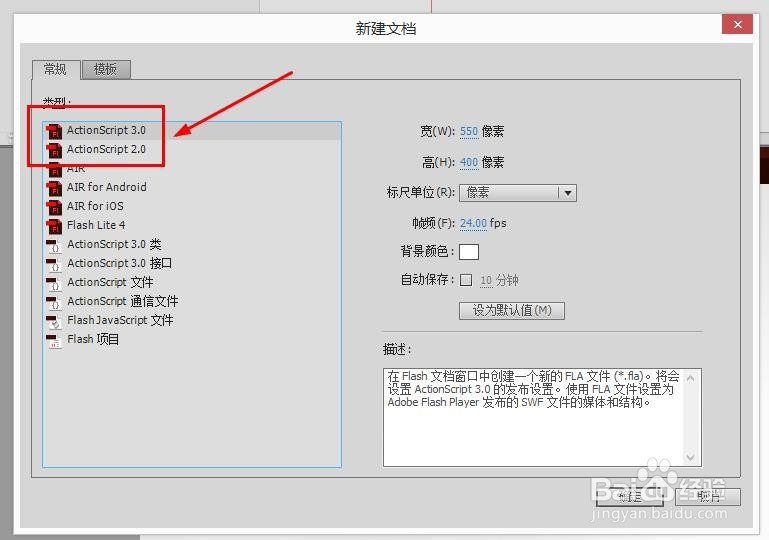Open the 标尺单位 dropdown
The height and width of the screenshot is (540, 769).
(x=517, y=193)
